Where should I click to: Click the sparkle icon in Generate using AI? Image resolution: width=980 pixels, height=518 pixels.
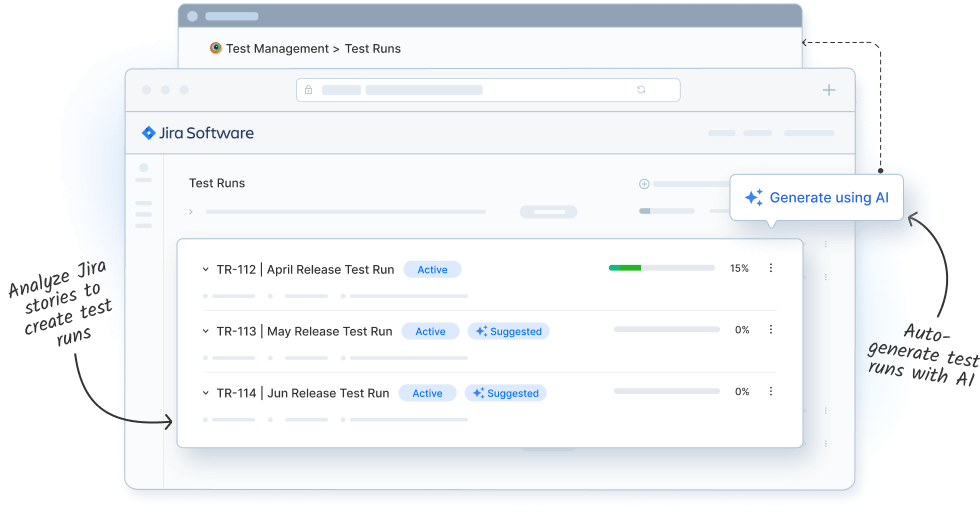point(754,197)
